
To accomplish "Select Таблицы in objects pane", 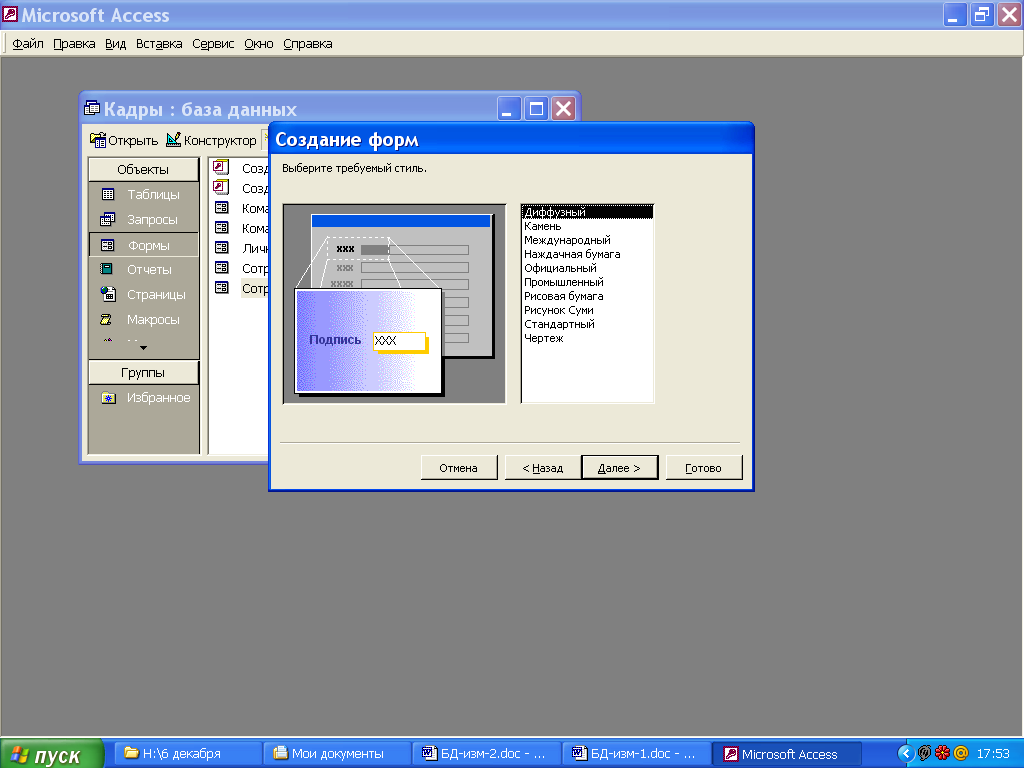I will point(143,195).
